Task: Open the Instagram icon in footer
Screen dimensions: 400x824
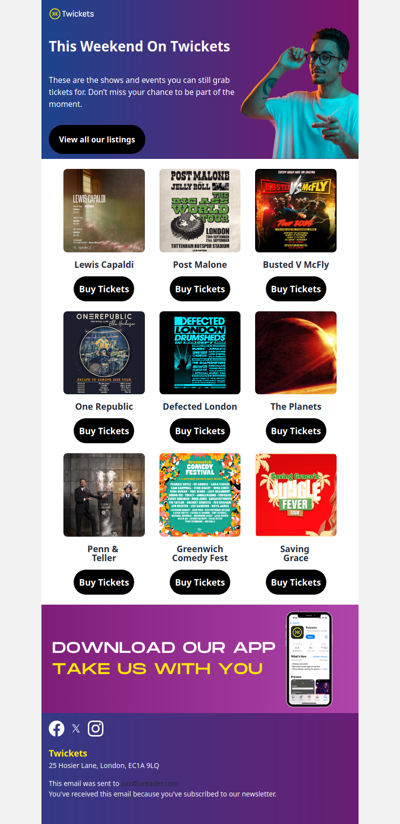Action: coord(96,728)
